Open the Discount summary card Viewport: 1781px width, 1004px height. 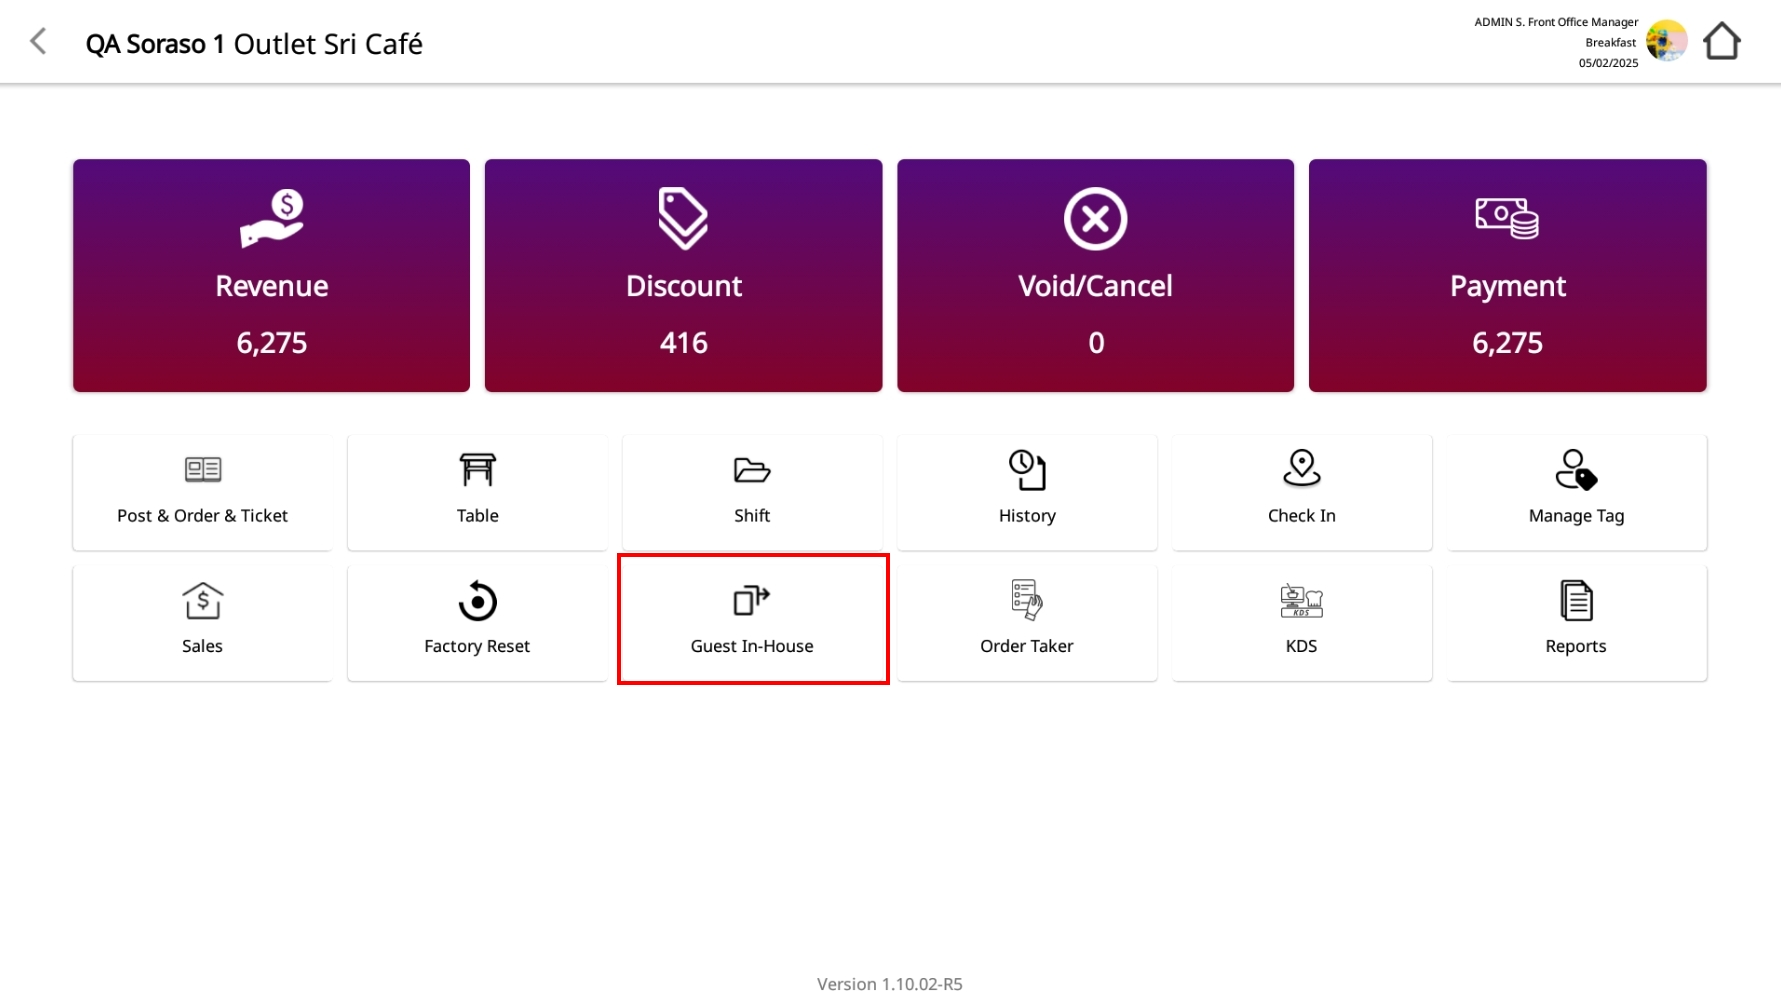tap(683, 275)
